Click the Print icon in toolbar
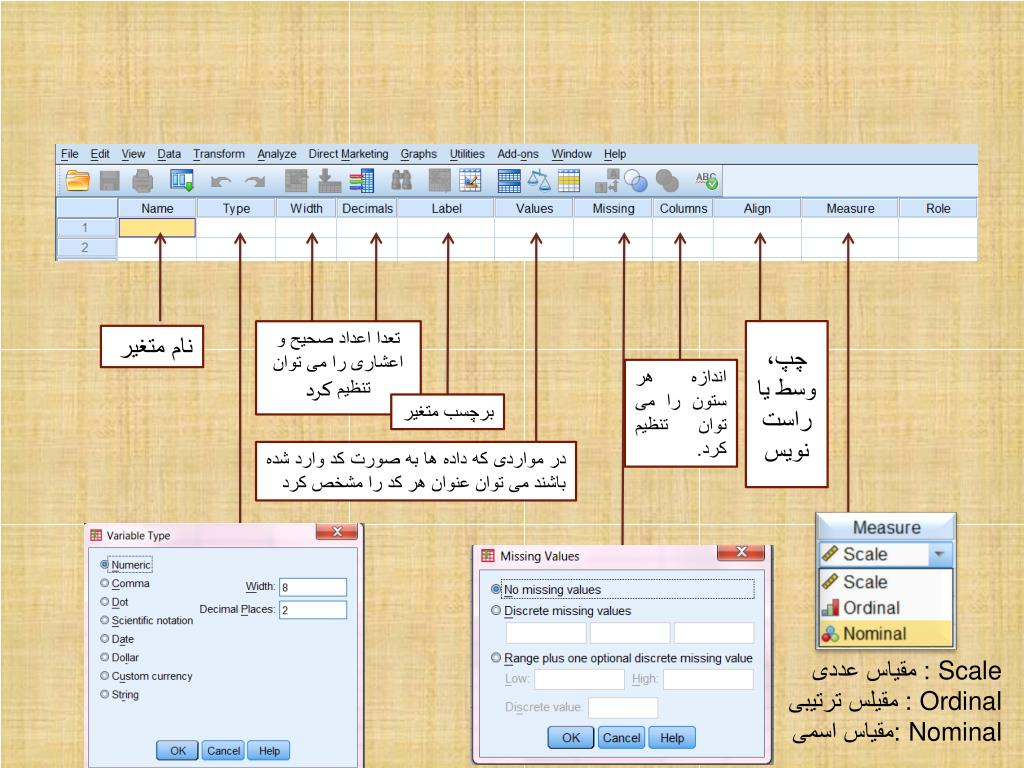The image size is (1024, 768). (x=142, y=181)
